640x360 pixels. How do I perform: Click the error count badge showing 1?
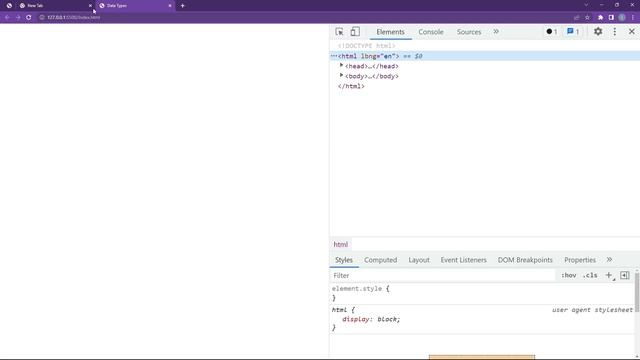click(552, 31)
